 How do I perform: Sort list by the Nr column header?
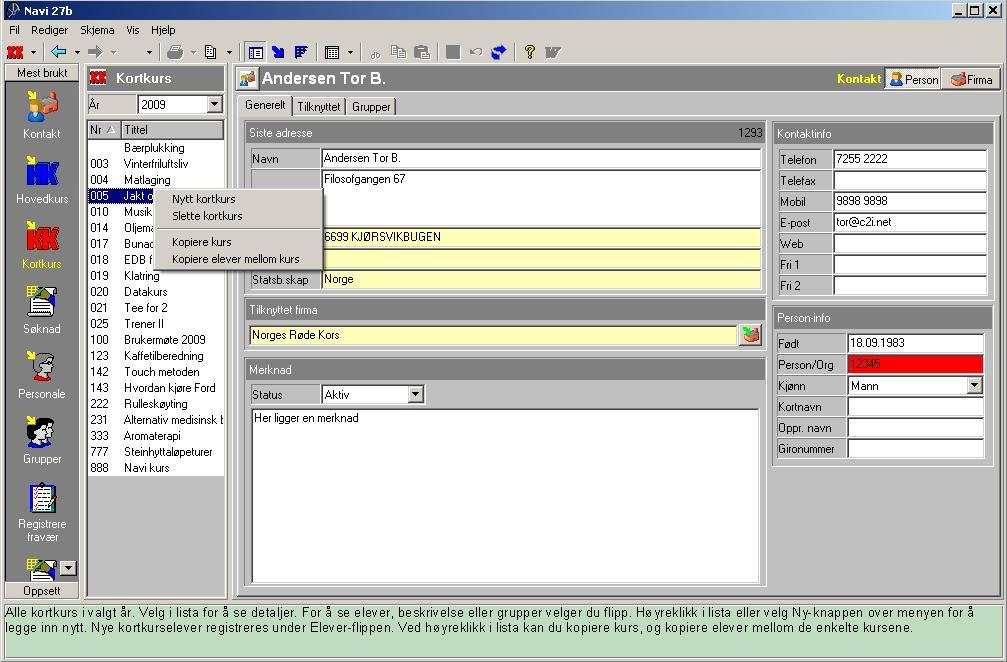(x=103, y=130)
